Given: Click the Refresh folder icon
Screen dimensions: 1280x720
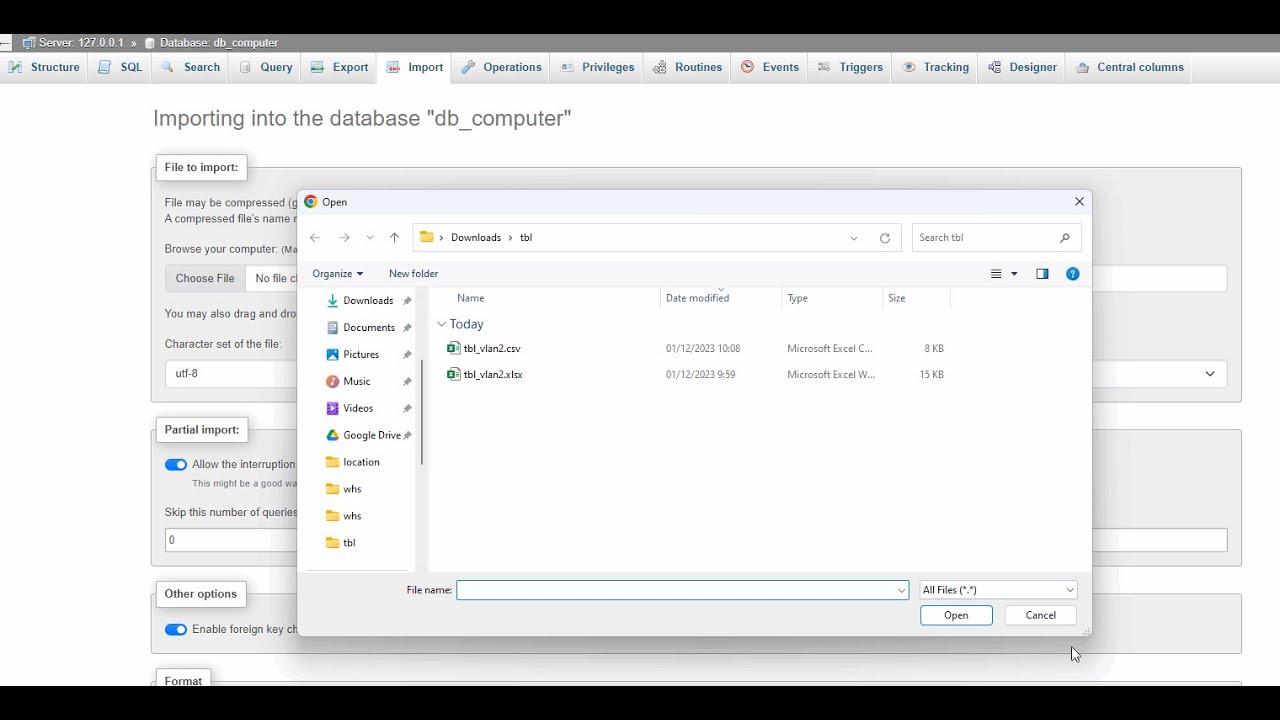Looking at the screenshot, I should [884, 238].
